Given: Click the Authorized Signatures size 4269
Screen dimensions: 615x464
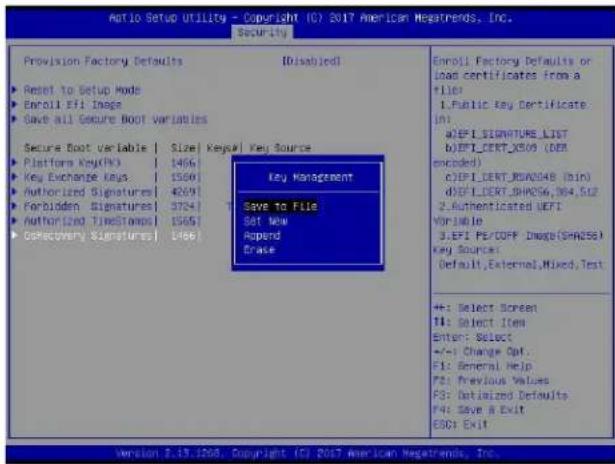Looking at the screenshot, I should pyautogui.click(x=183, y=192).
